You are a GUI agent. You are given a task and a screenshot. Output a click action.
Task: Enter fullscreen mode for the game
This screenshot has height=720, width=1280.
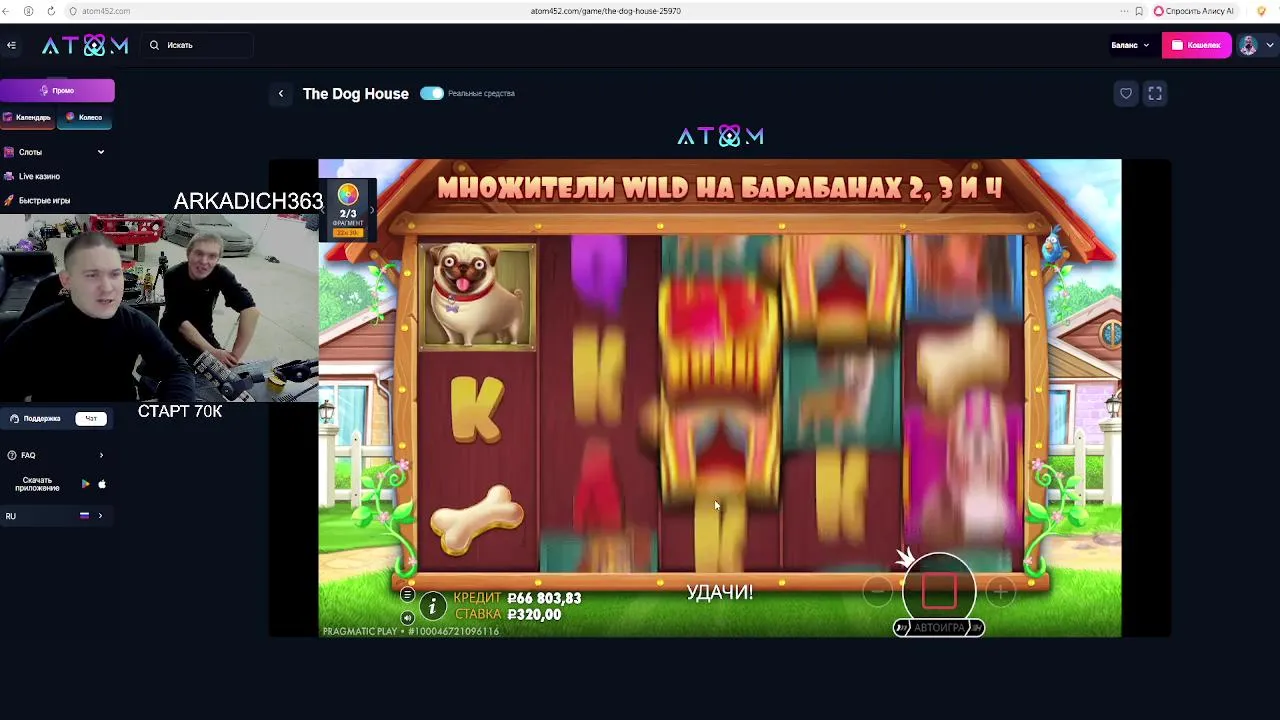(1155, 93)
